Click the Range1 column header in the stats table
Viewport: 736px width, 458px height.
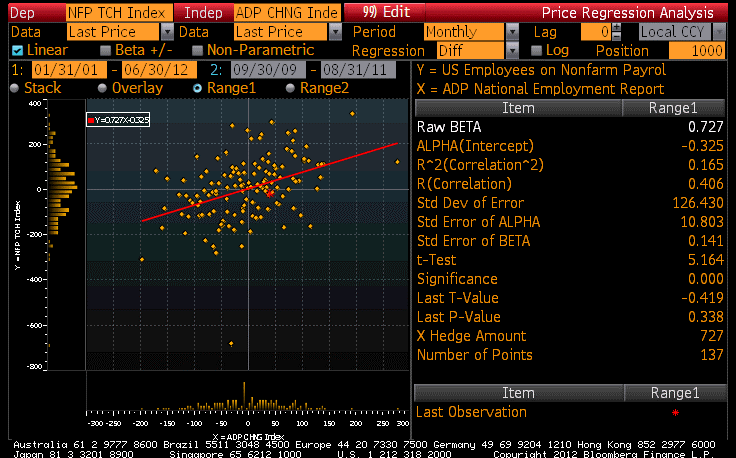[x=673, y=108]
